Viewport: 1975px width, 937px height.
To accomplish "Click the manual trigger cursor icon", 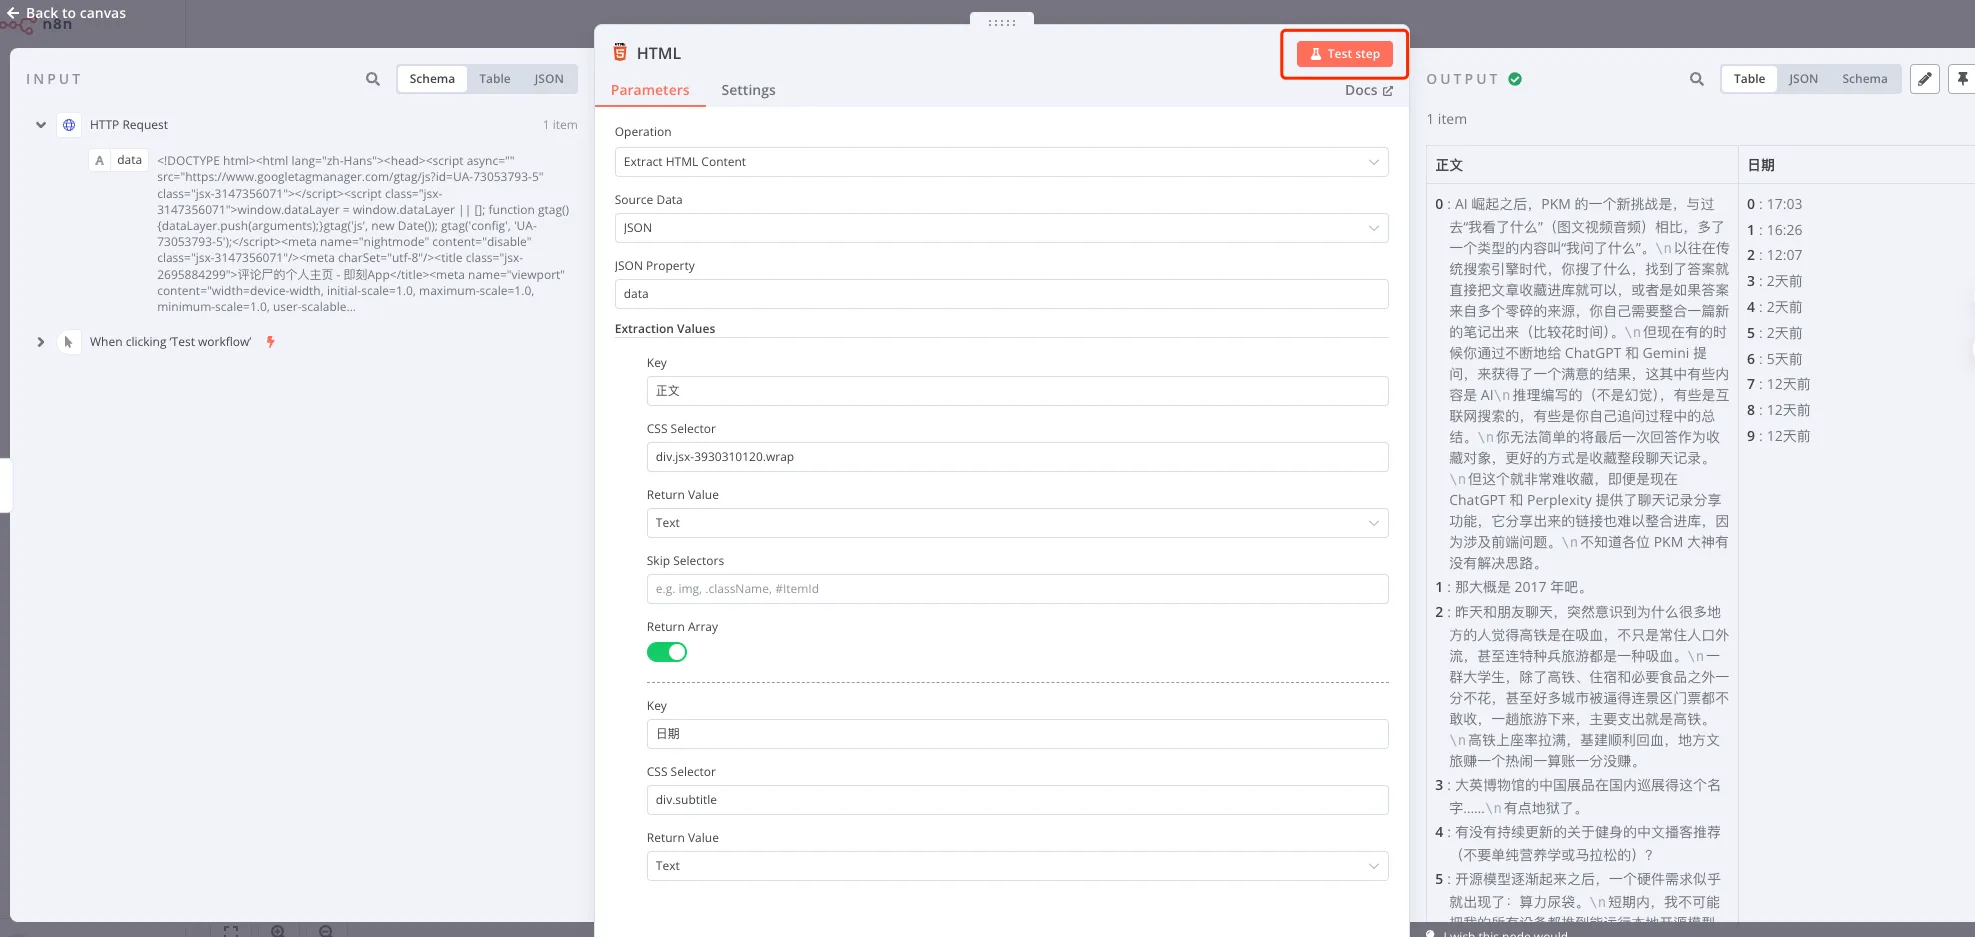I will pyautogui.click(x=69, y=342).
